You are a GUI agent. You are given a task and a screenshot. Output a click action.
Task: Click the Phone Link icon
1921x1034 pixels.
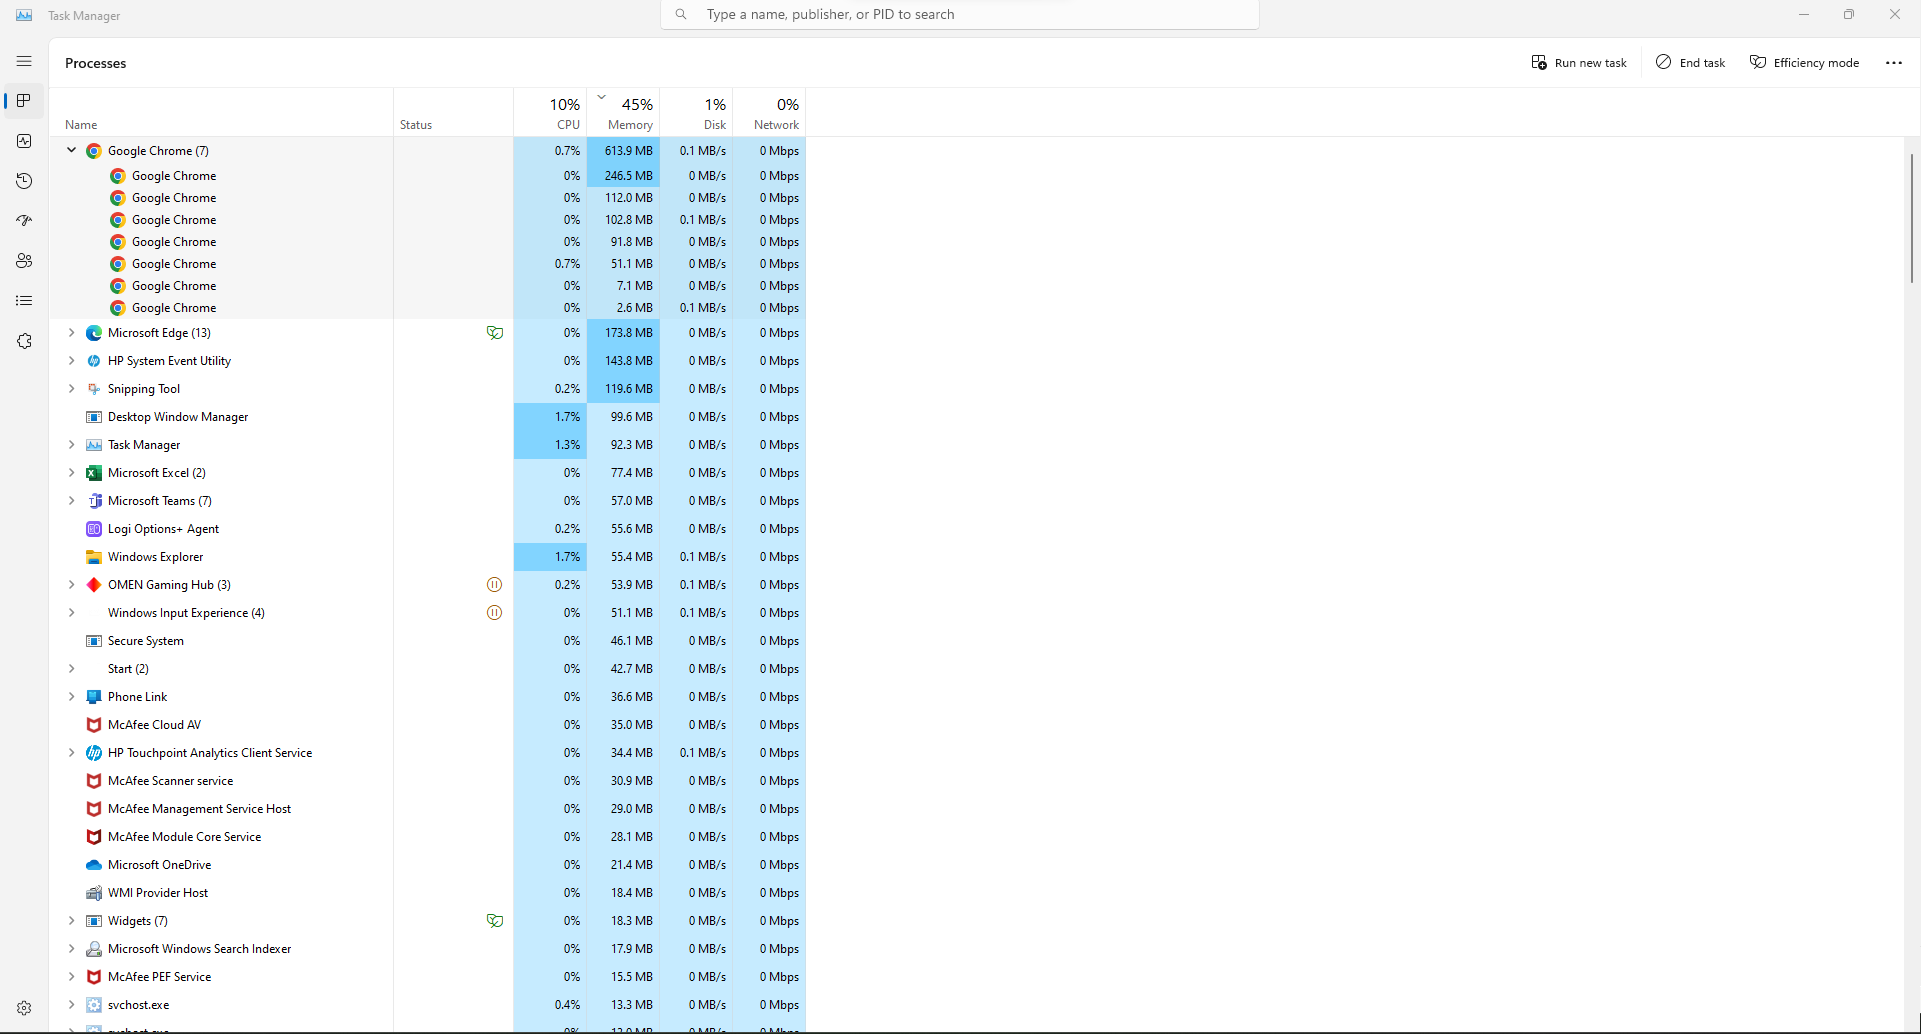point(94,697)
